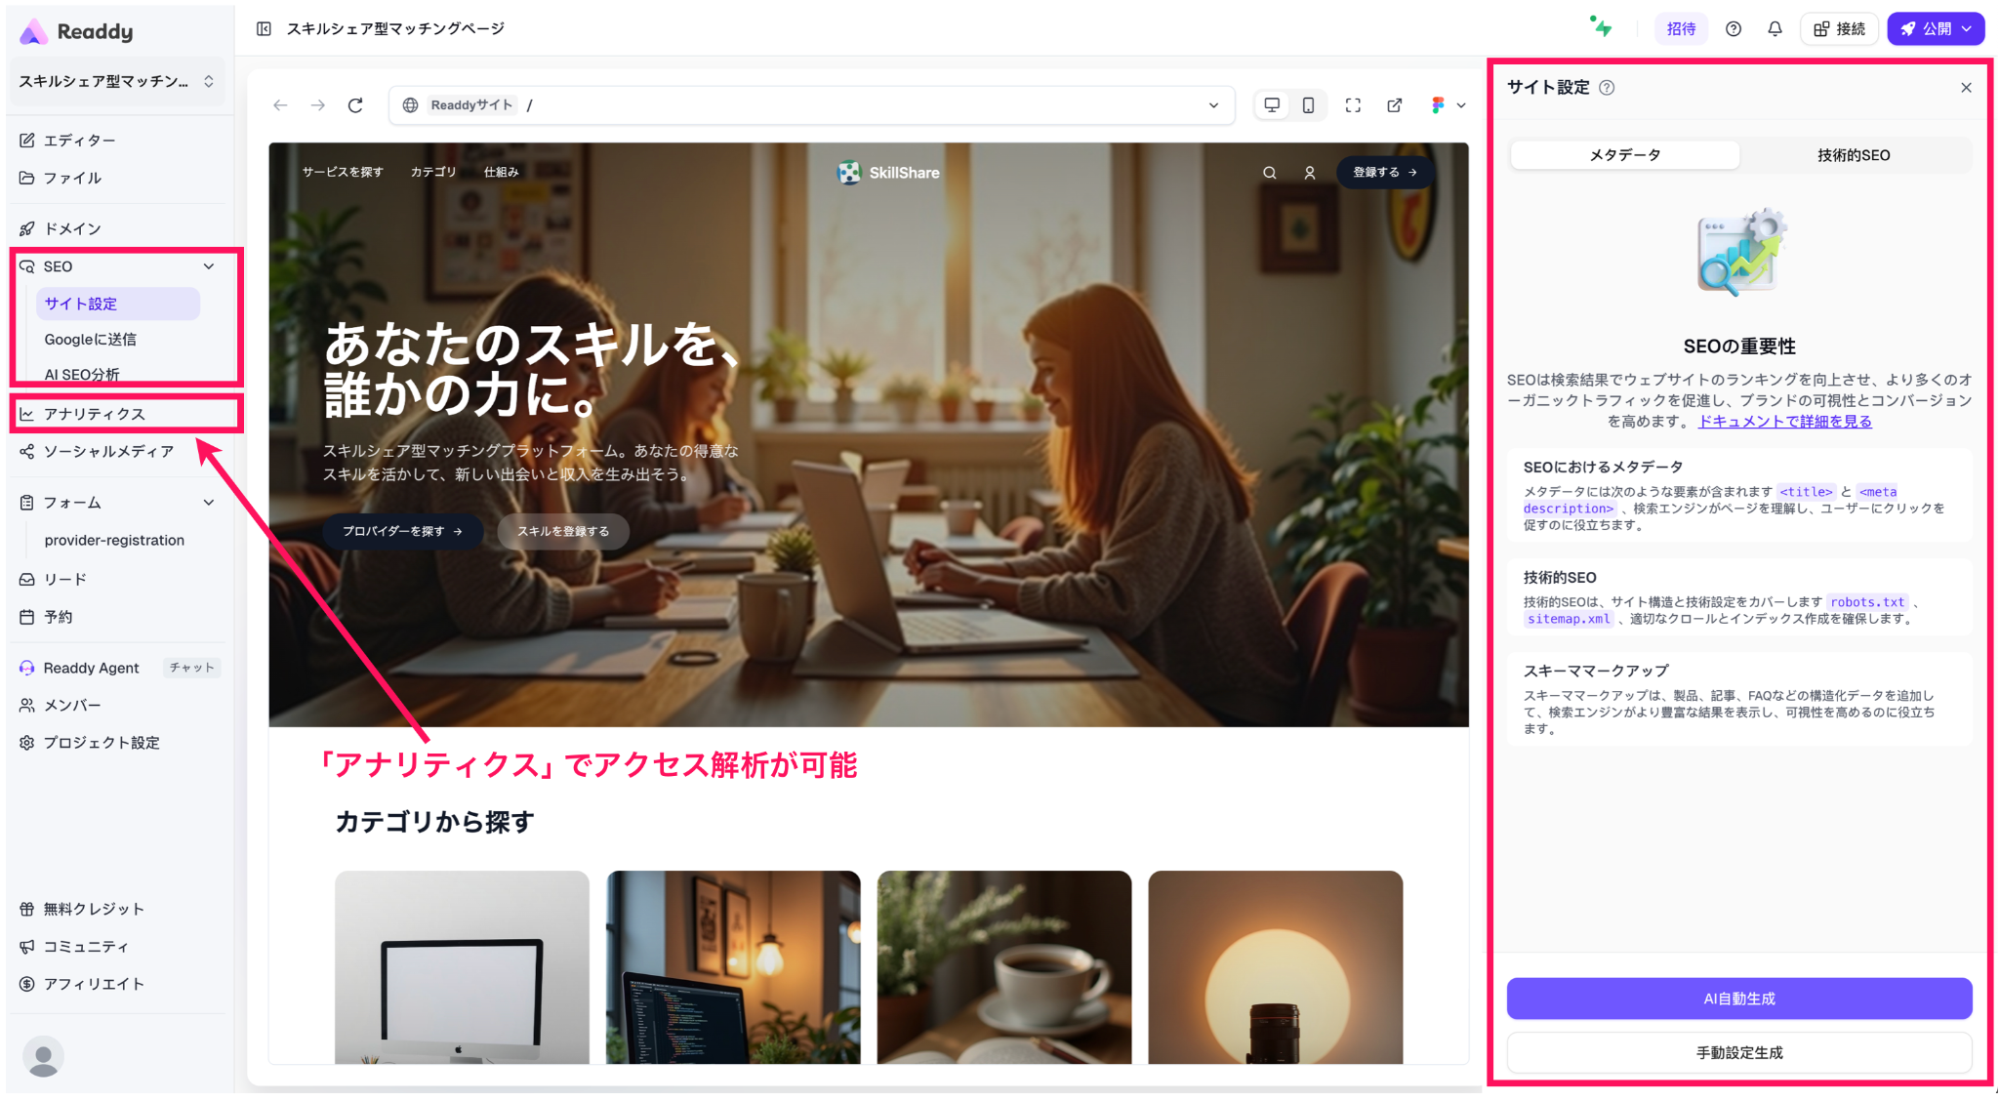1999x1095 pixels.
Task: Click the SkillShare logo in preview
Action: tap(889, 172)
